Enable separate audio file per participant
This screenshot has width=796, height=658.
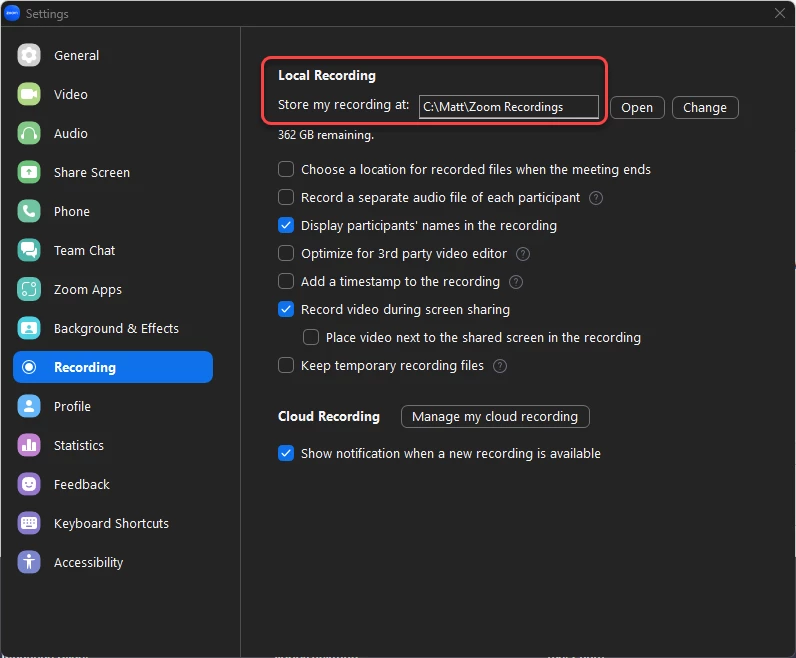[286, 197]
